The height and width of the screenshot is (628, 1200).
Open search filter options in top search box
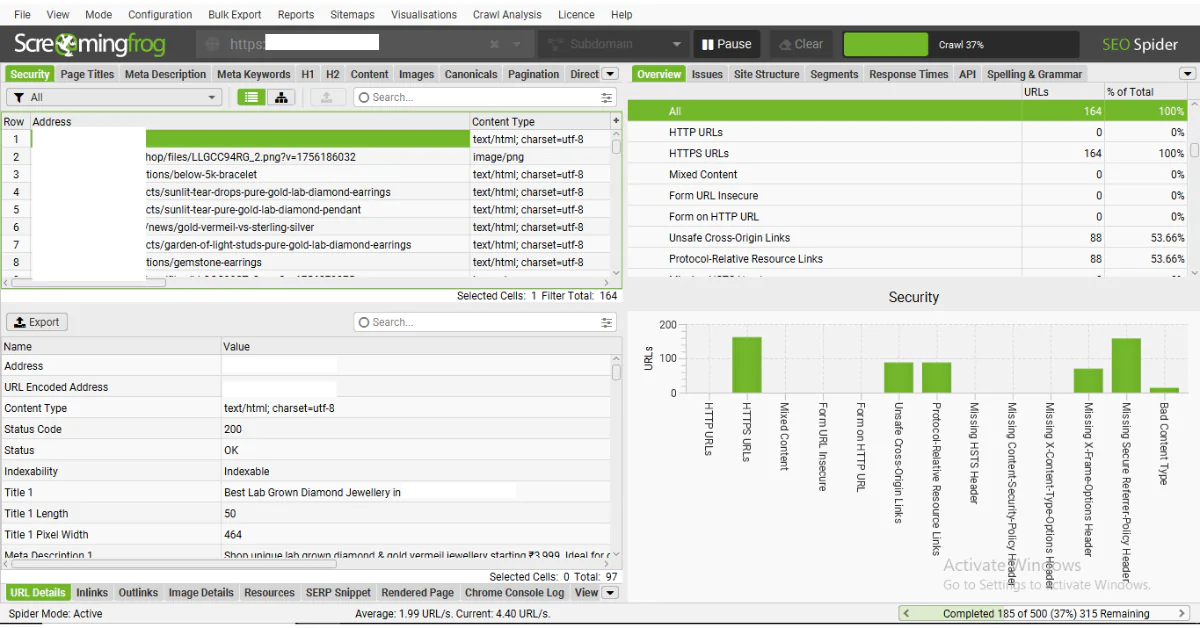(607, 97)
